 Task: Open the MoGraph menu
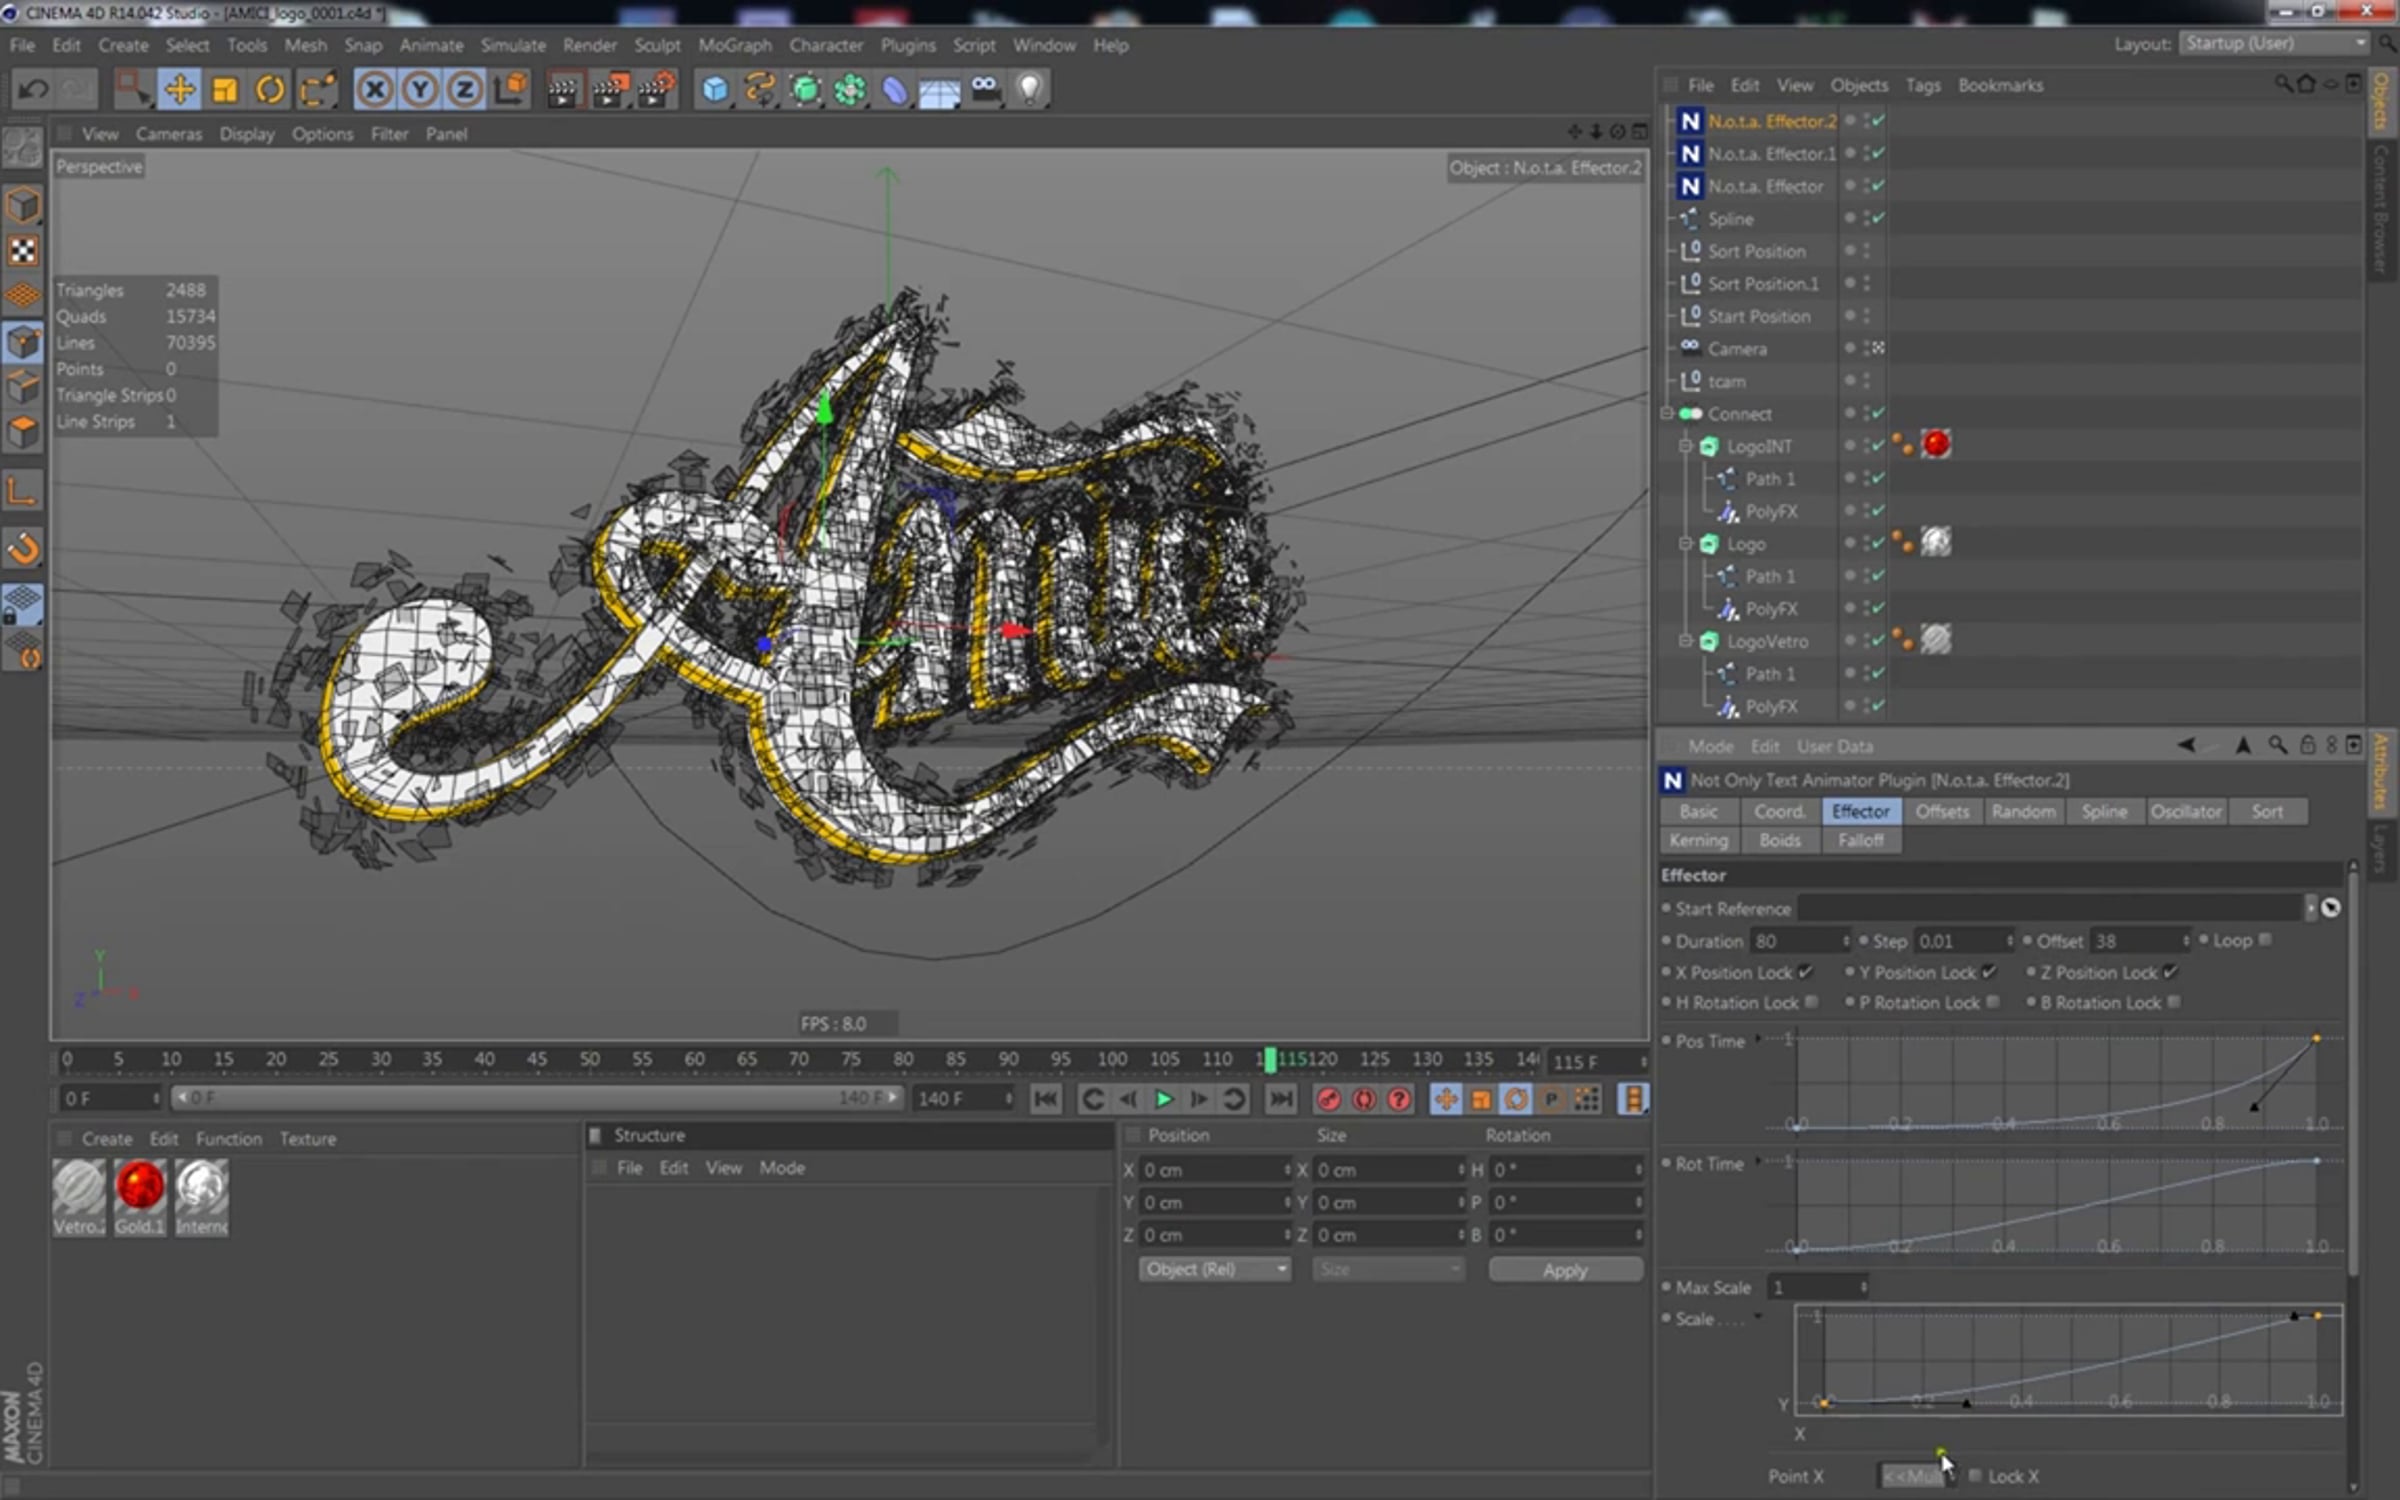tap(735, 45)
